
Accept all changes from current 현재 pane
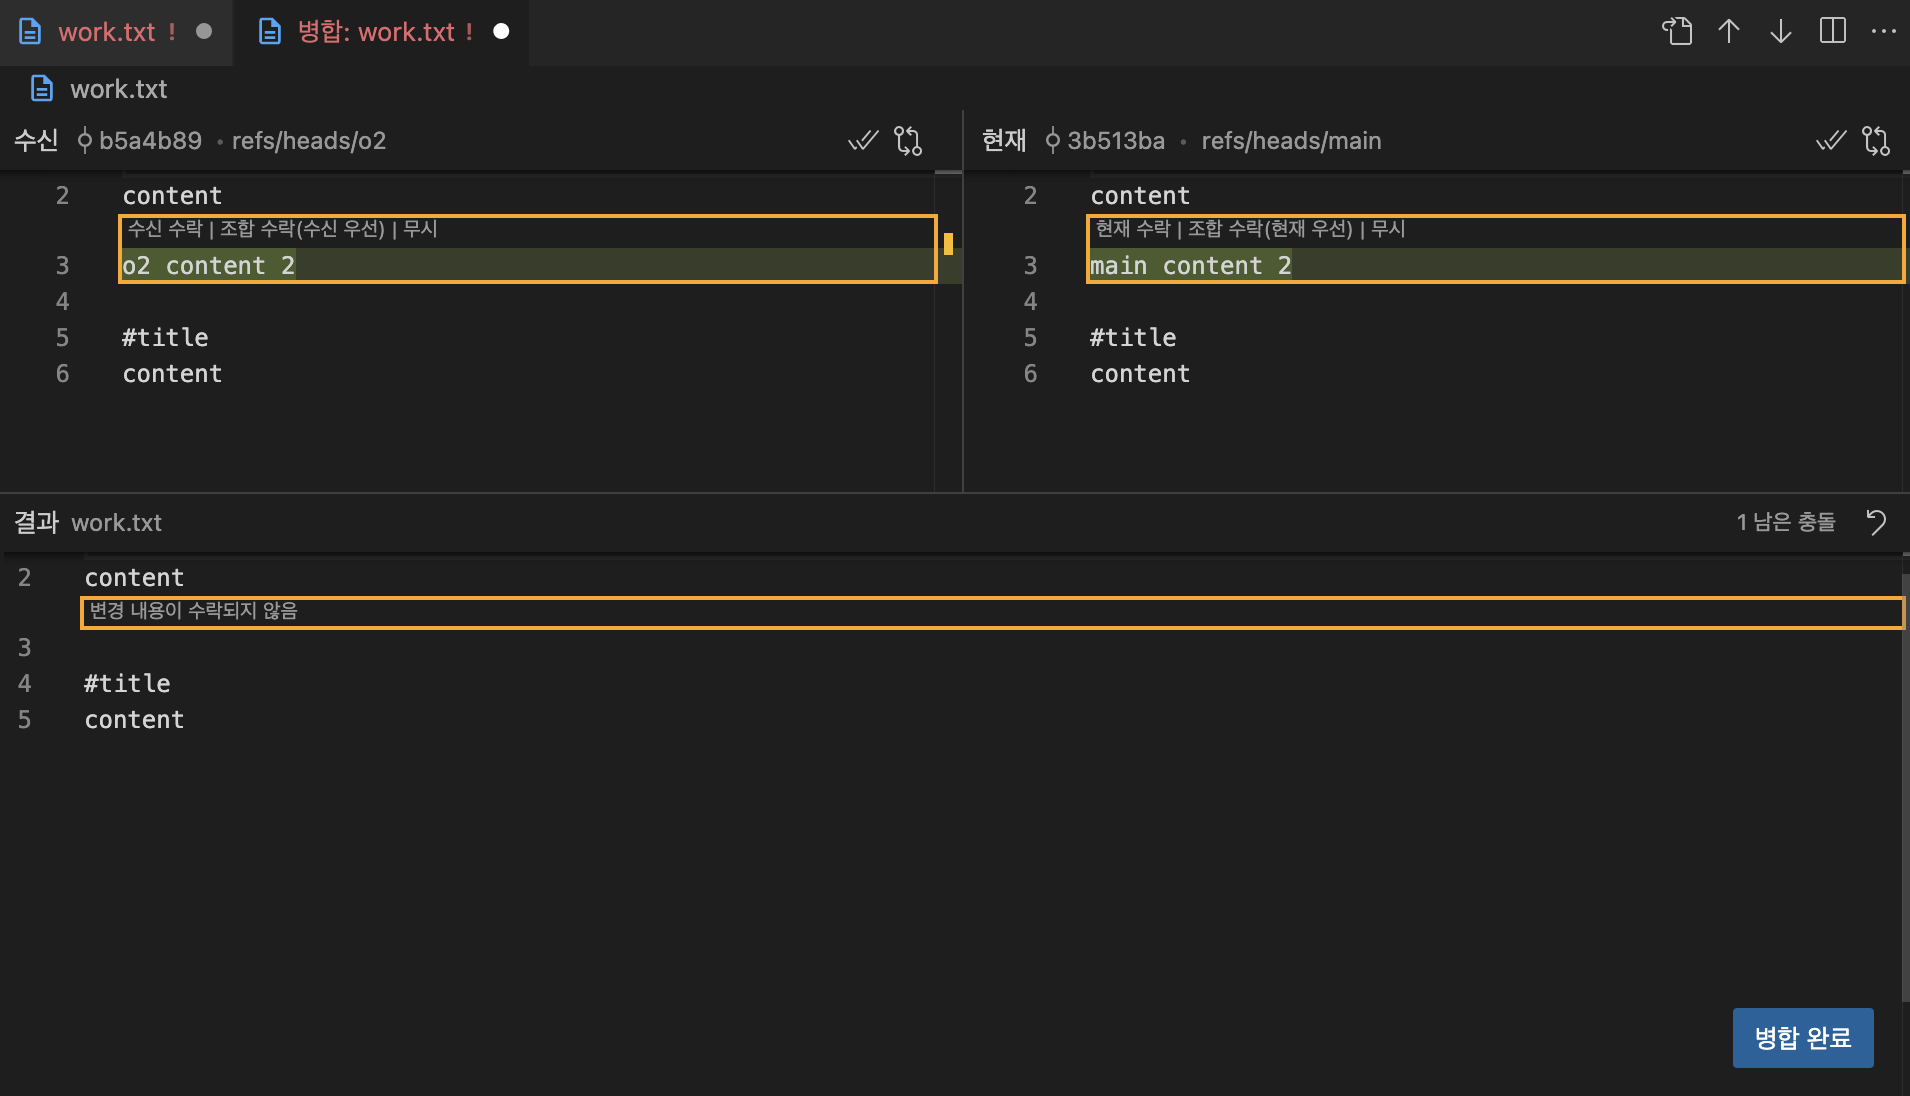pyautogui.click(x=1831, y=141)
